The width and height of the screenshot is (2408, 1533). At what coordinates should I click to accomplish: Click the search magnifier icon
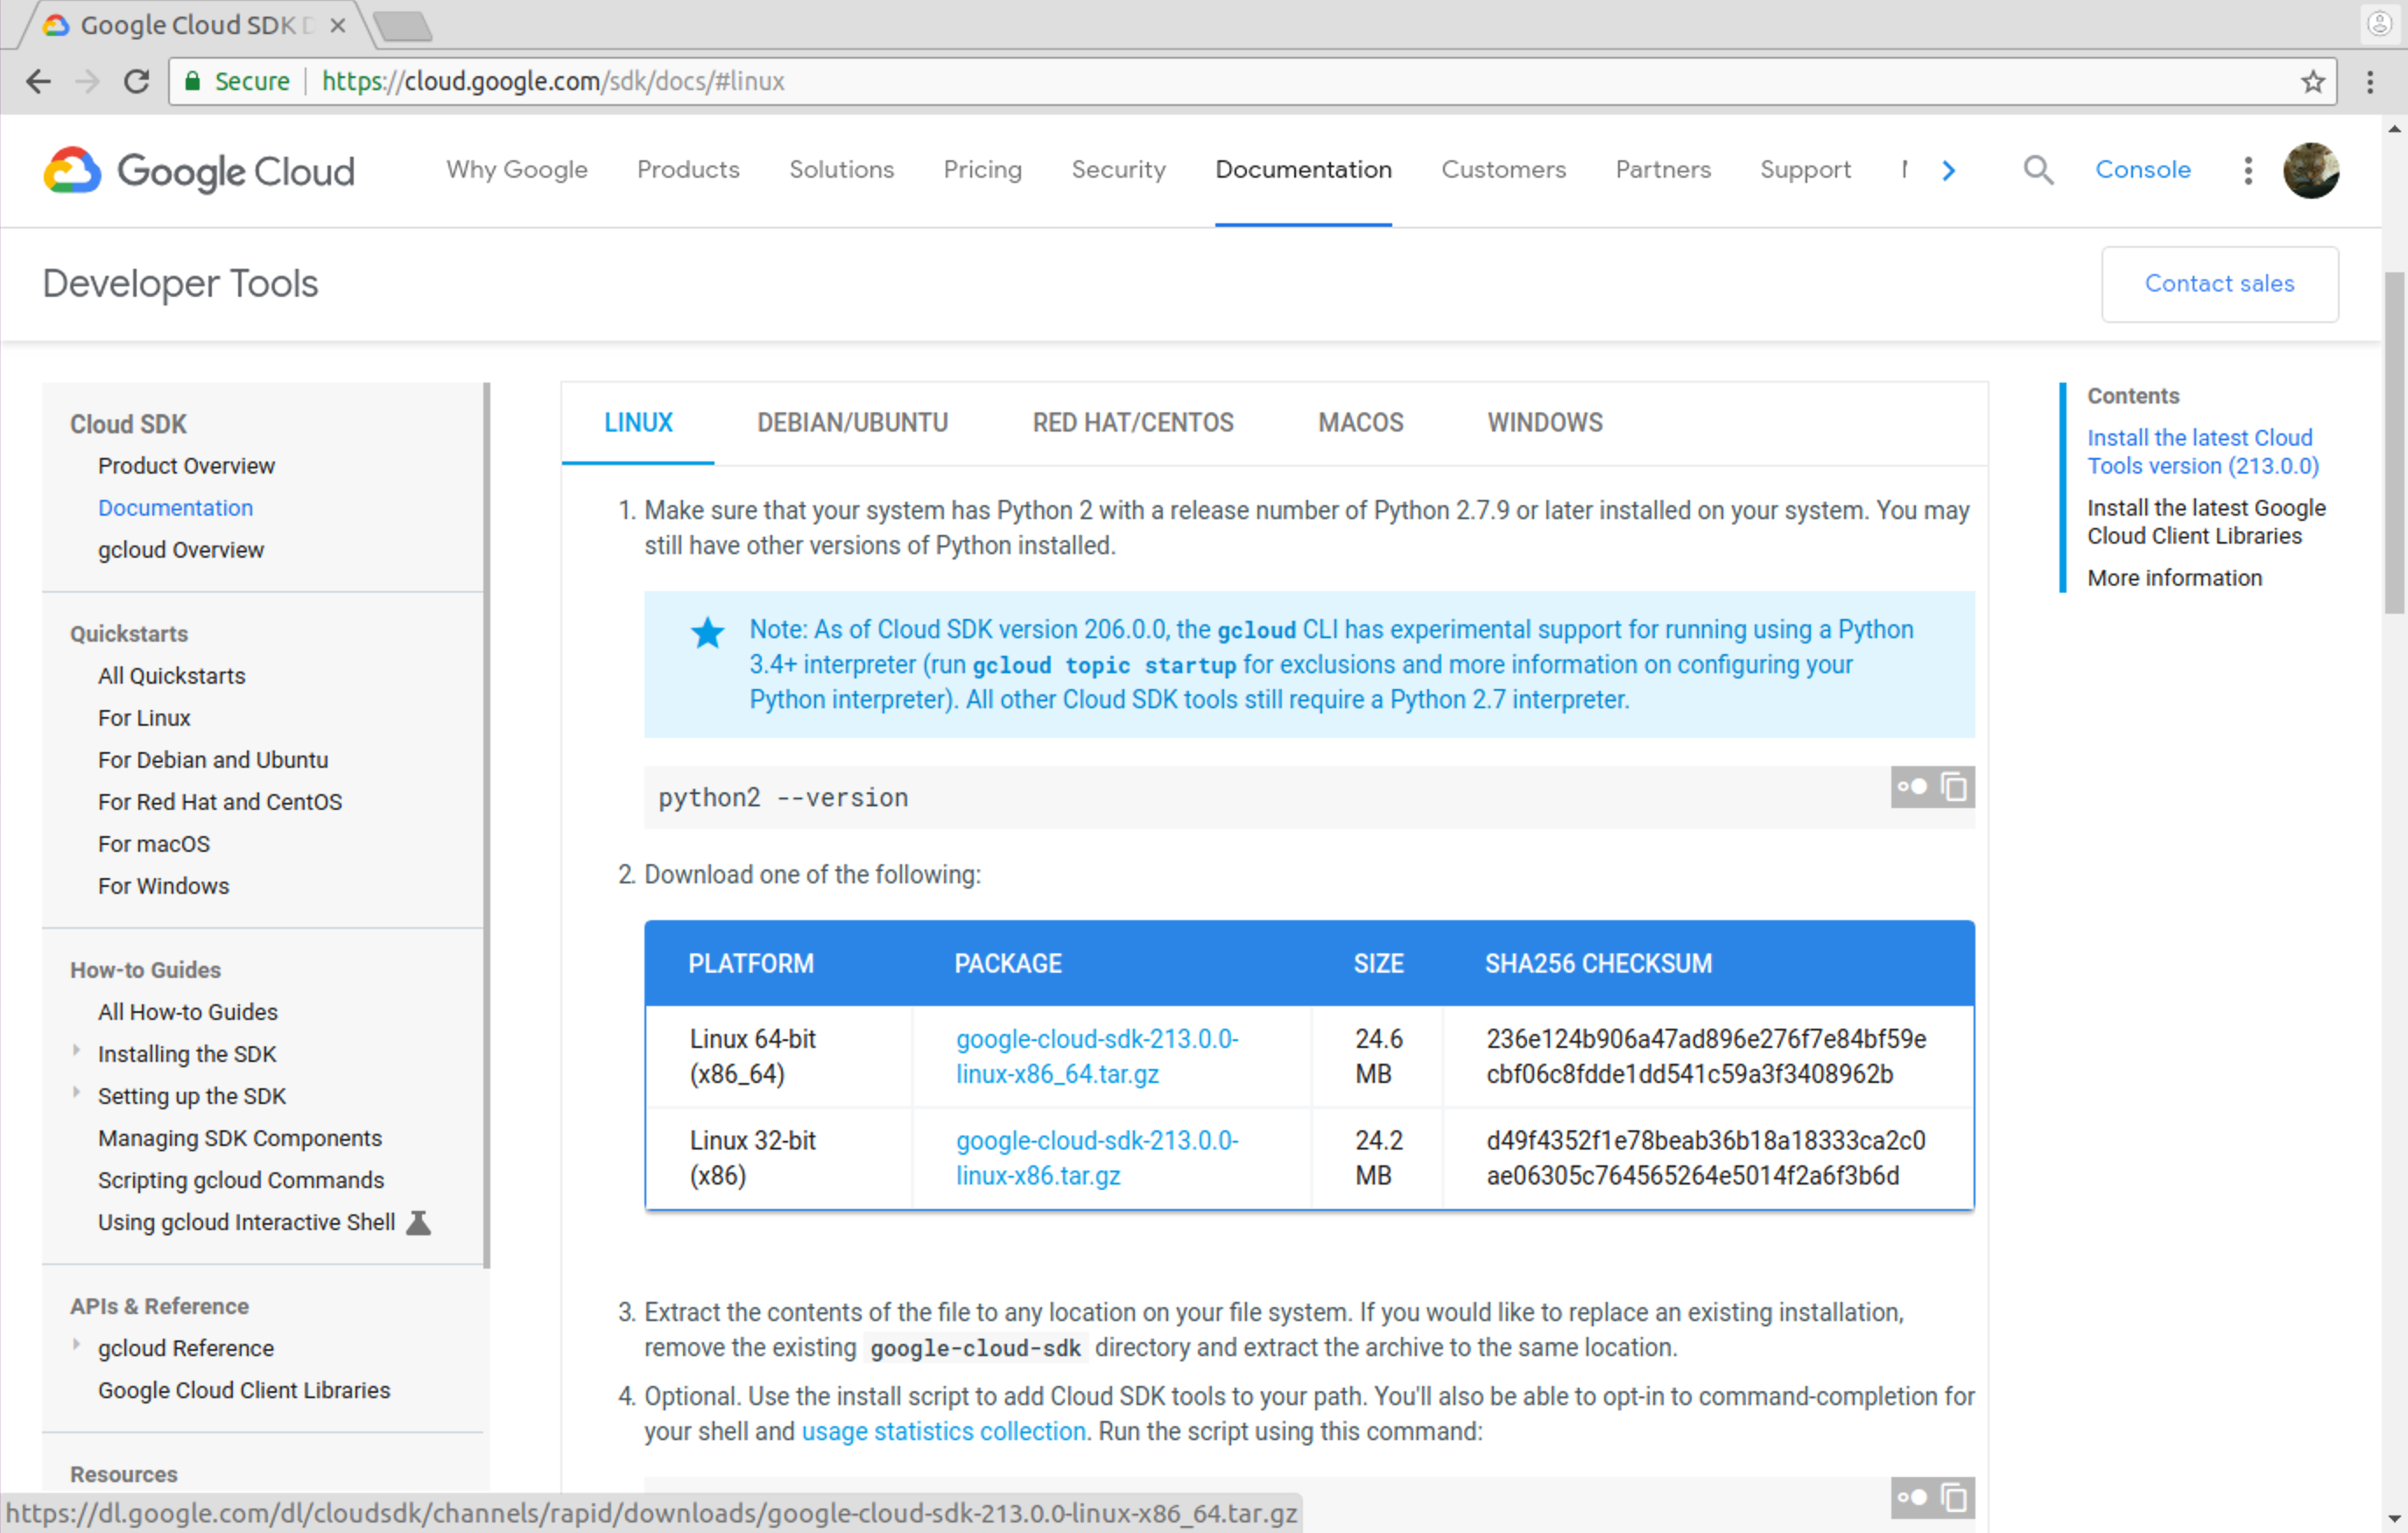[2037, 170]
